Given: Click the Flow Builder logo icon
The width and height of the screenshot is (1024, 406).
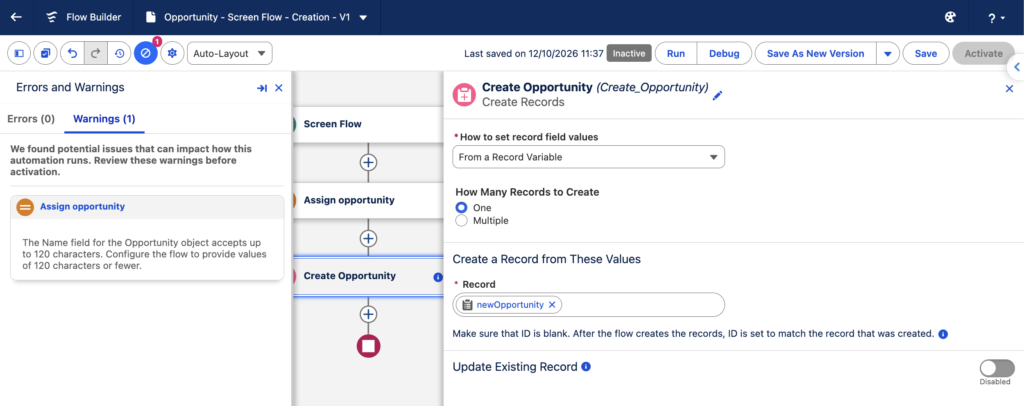Looking at the screenshot, I should [52, 18].
